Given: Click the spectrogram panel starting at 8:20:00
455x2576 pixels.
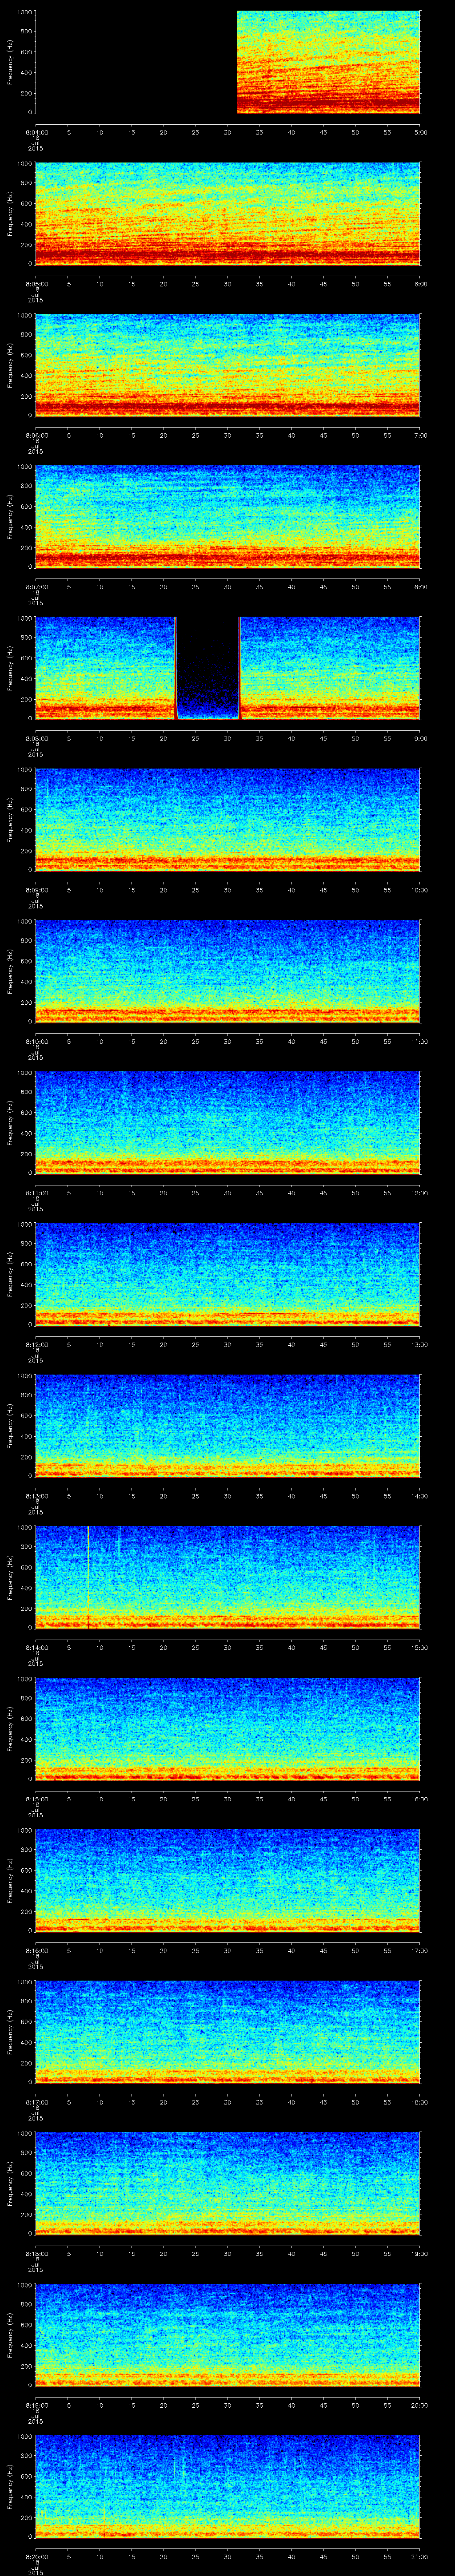Looking at the screenshot, I should (227, 2486).
